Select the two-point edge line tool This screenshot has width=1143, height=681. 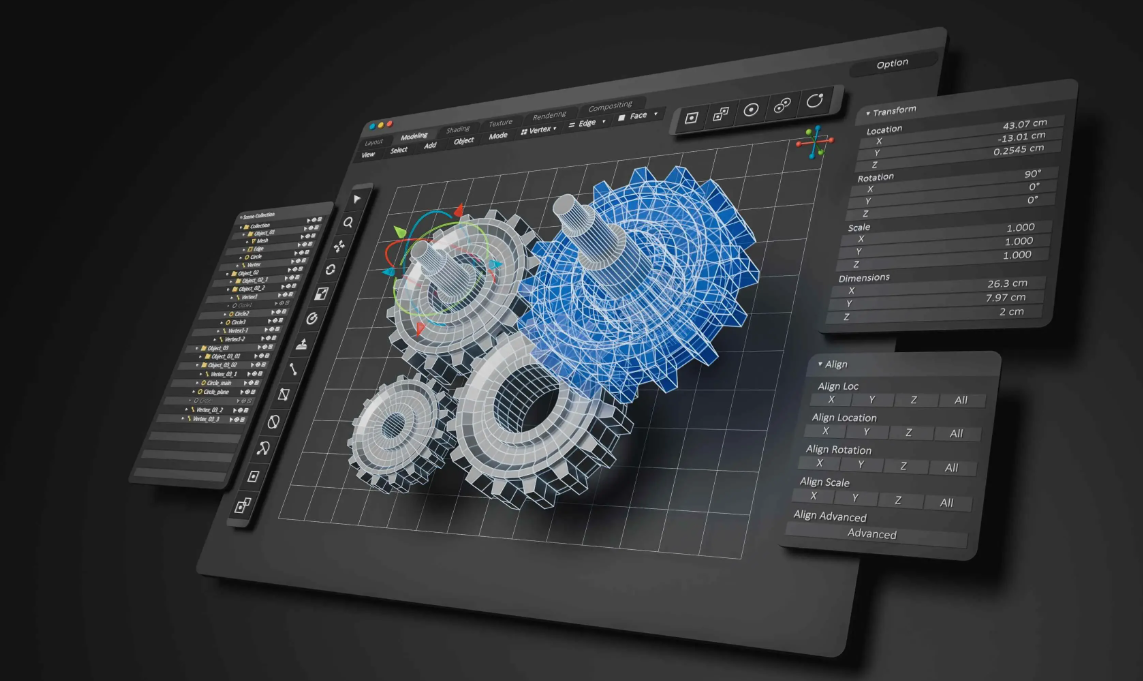[x=294, y=369]
